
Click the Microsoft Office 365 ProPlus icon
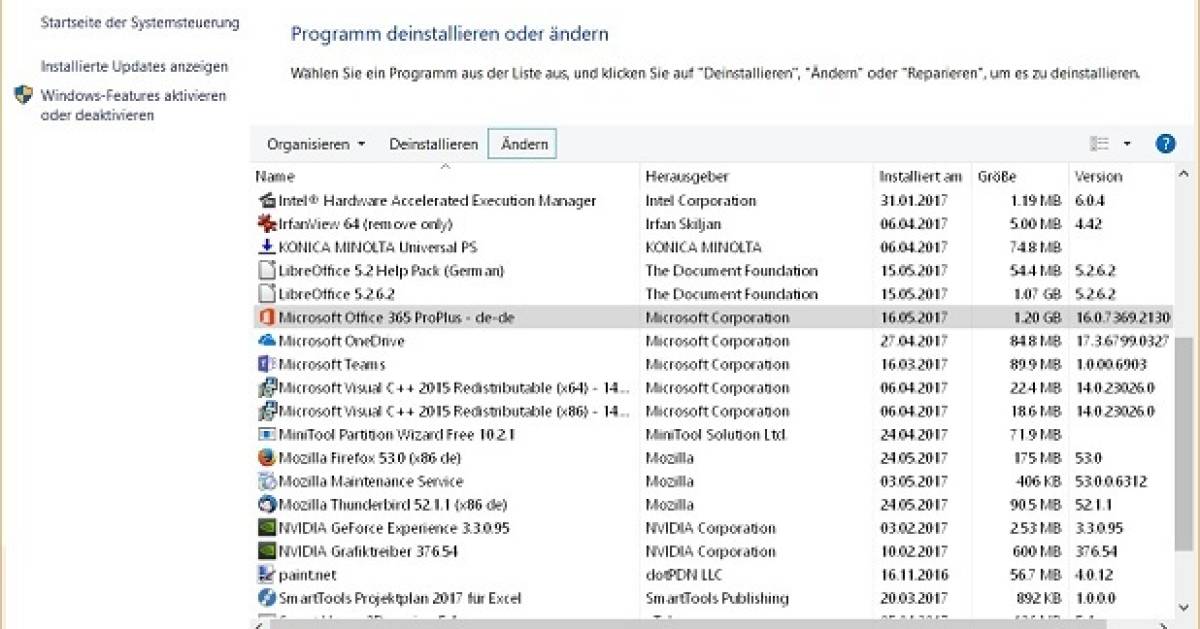pyautogui.click(x=266, y=317)
